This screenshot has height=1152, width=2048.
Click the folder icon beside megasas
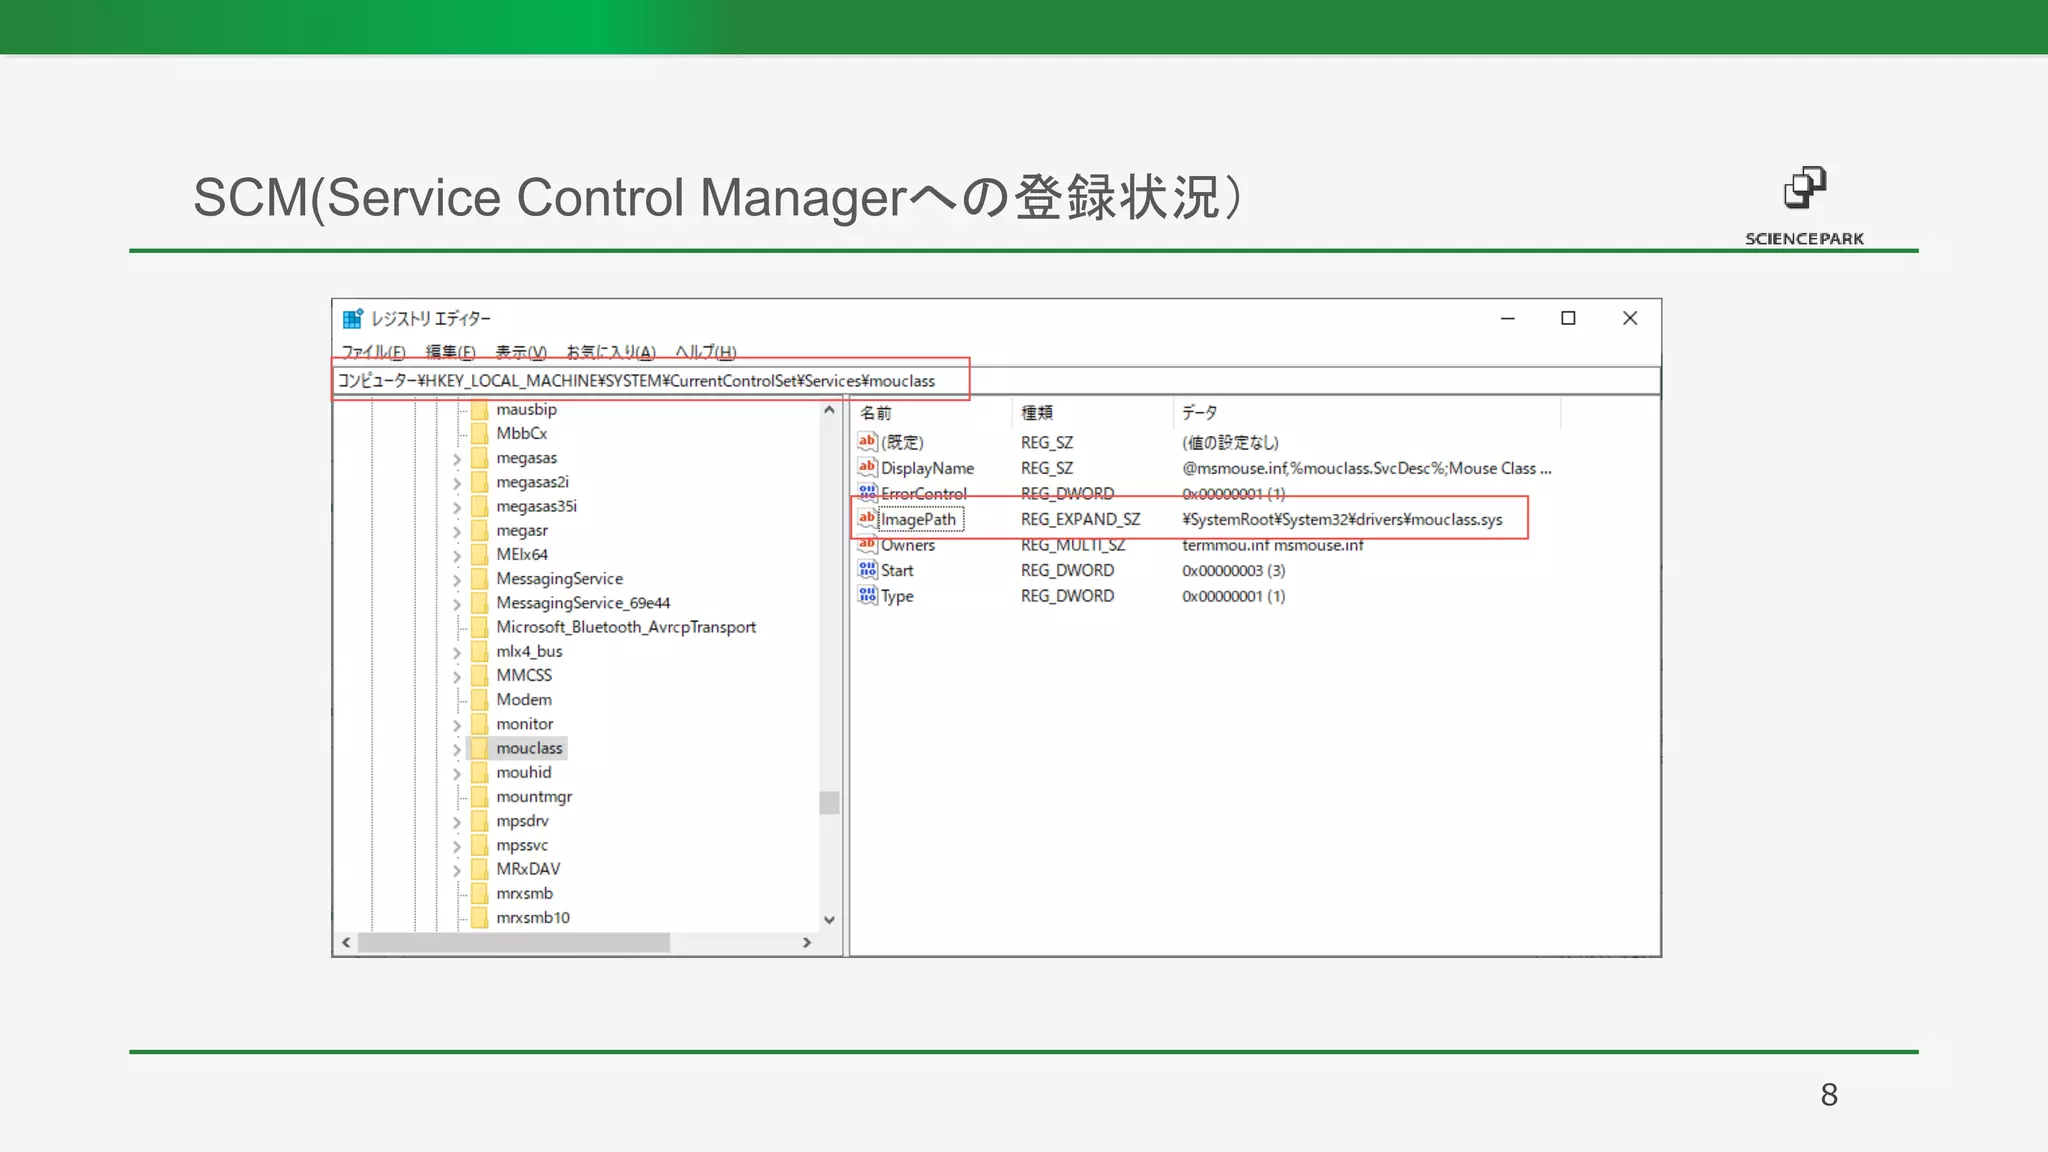pyautogui.click(x=480, y=458)
